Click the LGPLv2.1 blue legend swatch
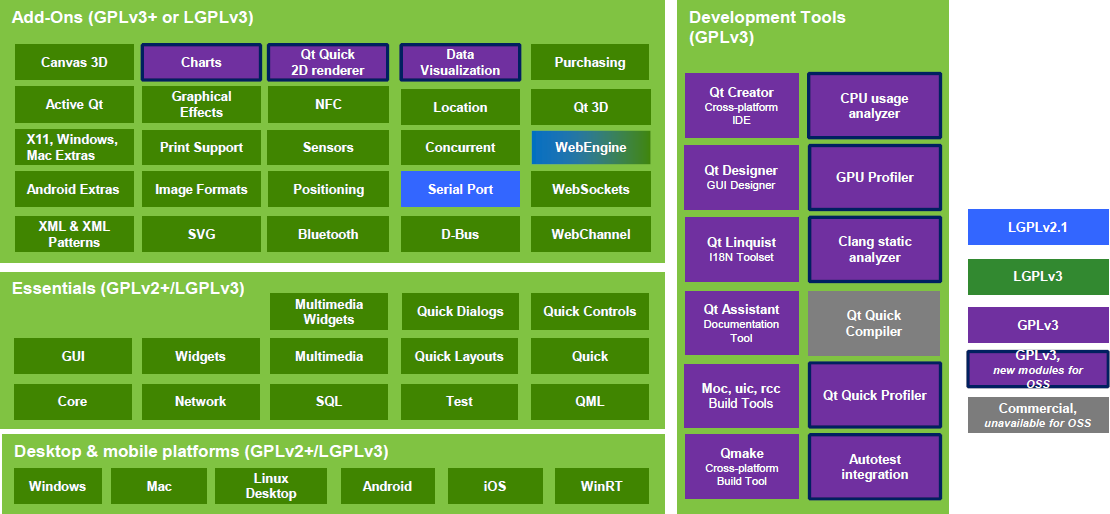1110x514 pixels. (1038, 227)
